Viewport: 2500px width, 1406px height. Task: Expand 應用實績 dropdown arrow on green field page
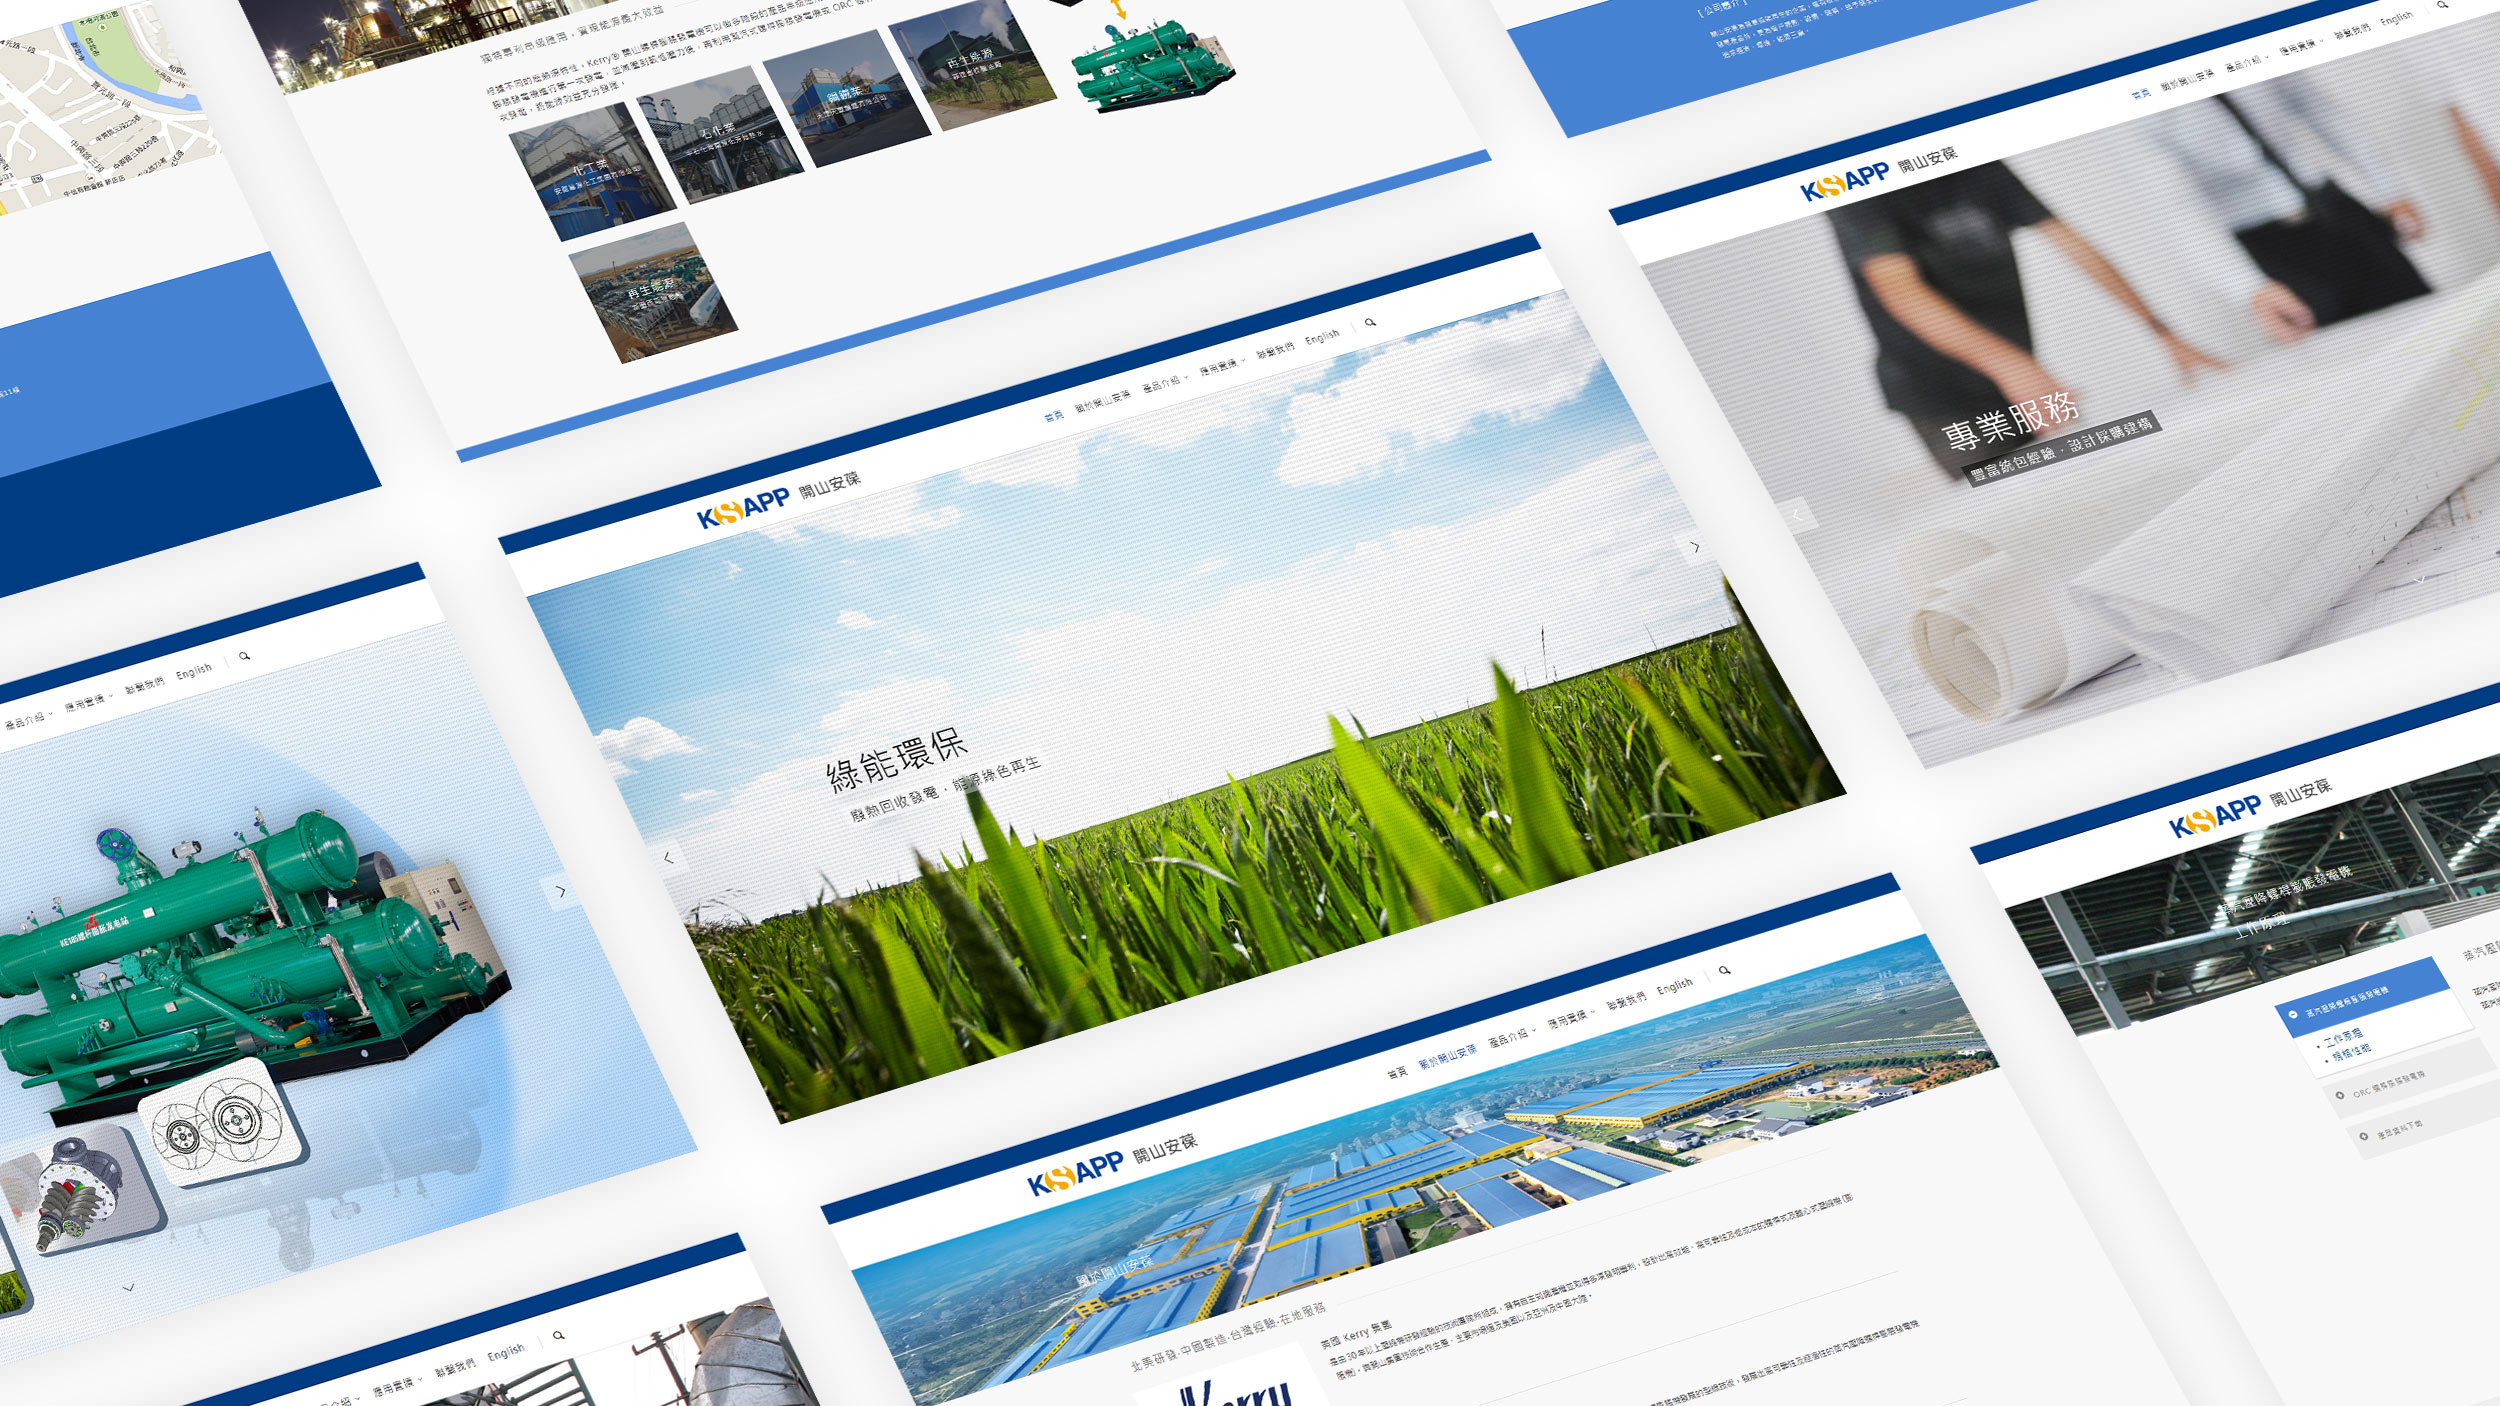(x=1243, y=361)
